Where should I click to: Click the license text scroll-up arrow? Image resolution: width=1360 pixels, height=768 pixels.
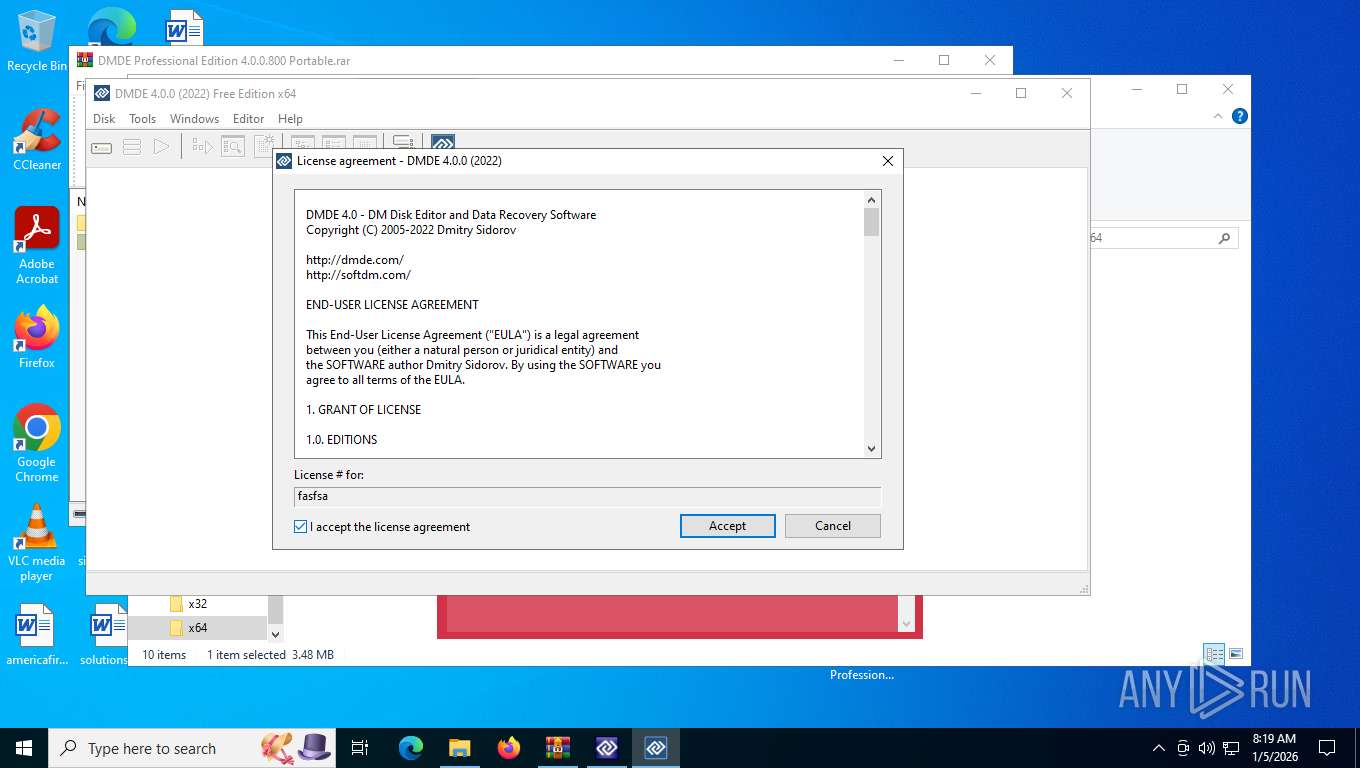[x=871, y=199]
